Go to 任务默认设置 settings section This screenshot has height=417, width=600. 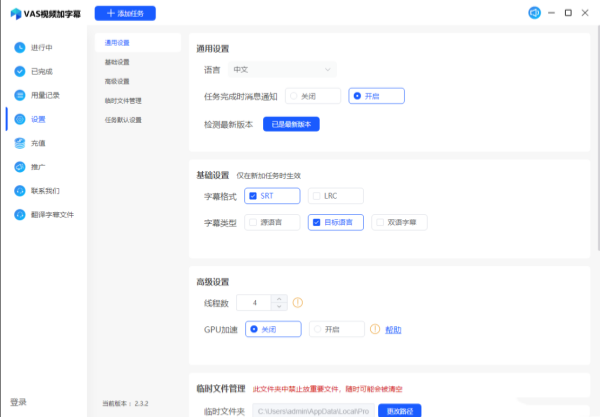[x=123, y=120]
